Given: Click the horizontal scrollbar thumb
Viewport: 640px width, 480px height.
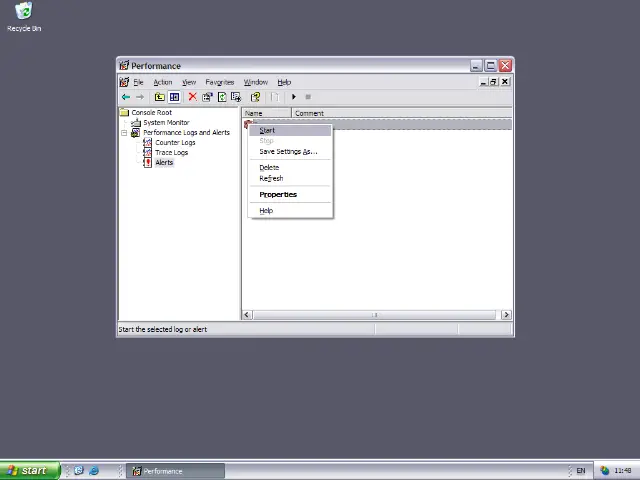Looking at the screenshot, I should (375, 315).
